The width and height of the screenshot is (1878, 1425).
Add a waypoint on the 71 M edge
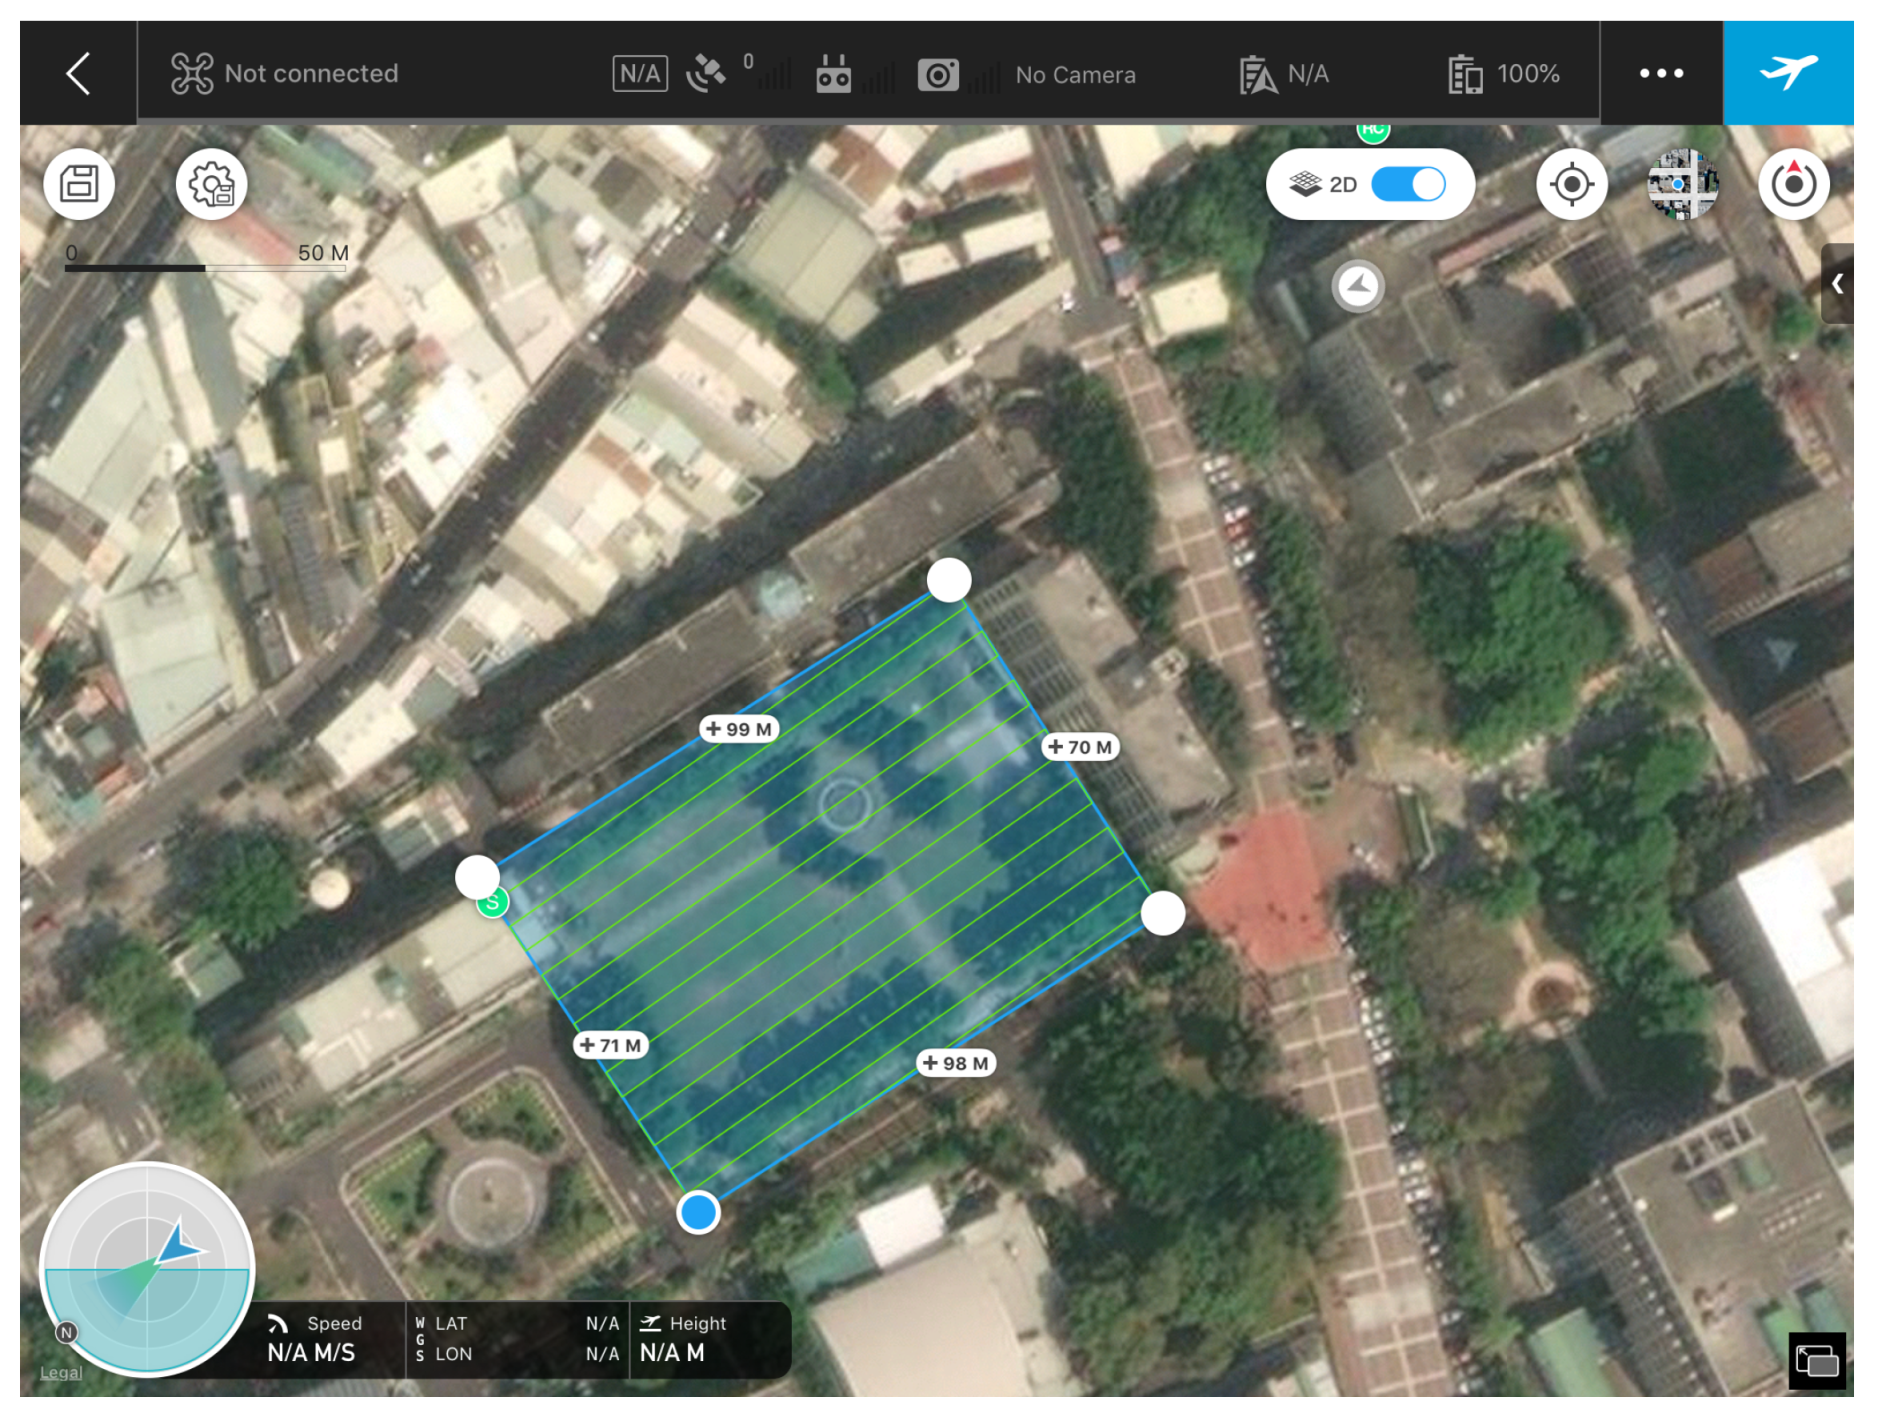(611, 1045)
